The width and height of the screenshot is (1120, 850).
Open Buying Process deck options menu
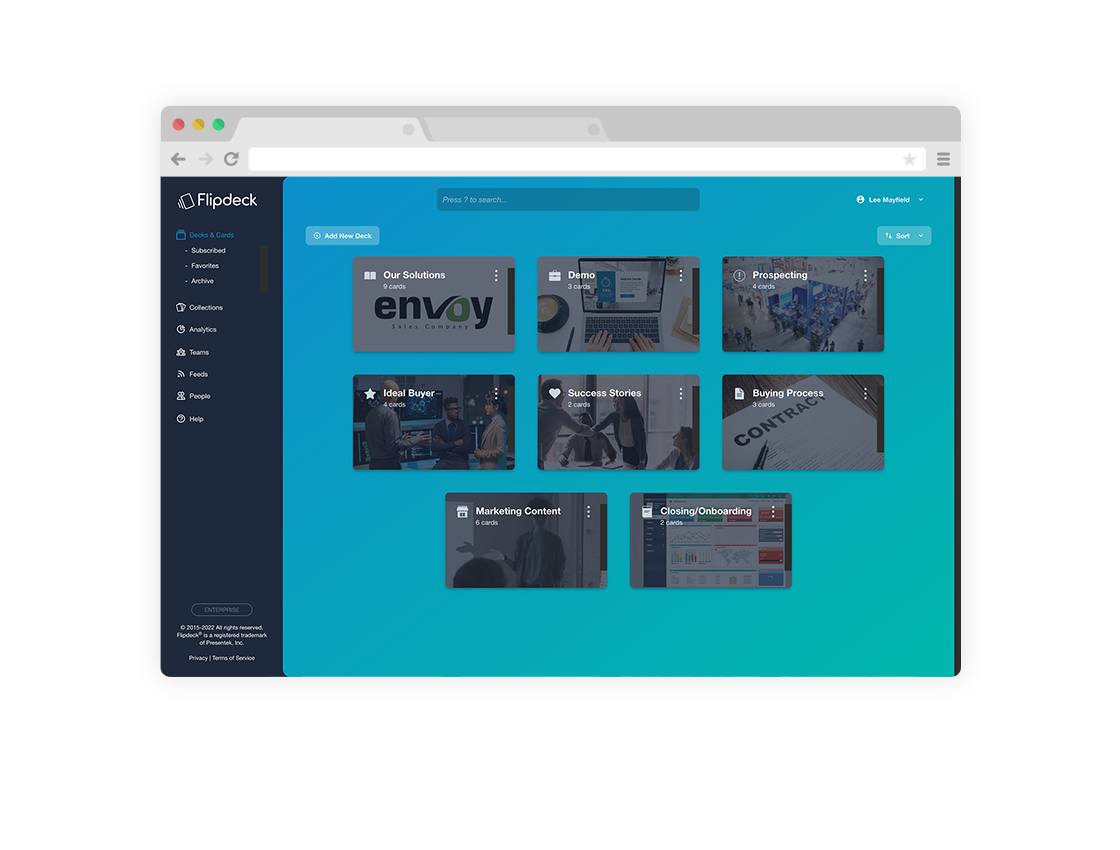[865, 394]
